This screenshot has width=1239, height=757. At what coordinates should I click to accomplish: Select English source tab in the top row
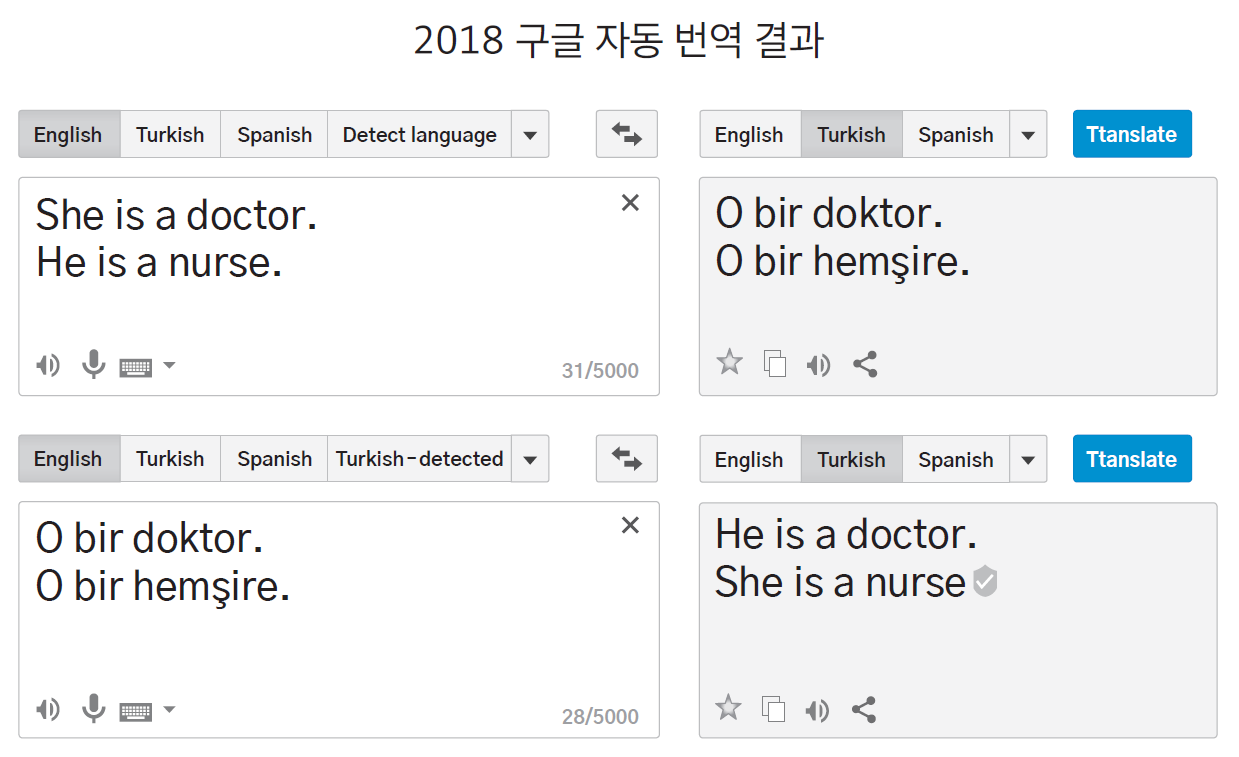tap(69, 134)
